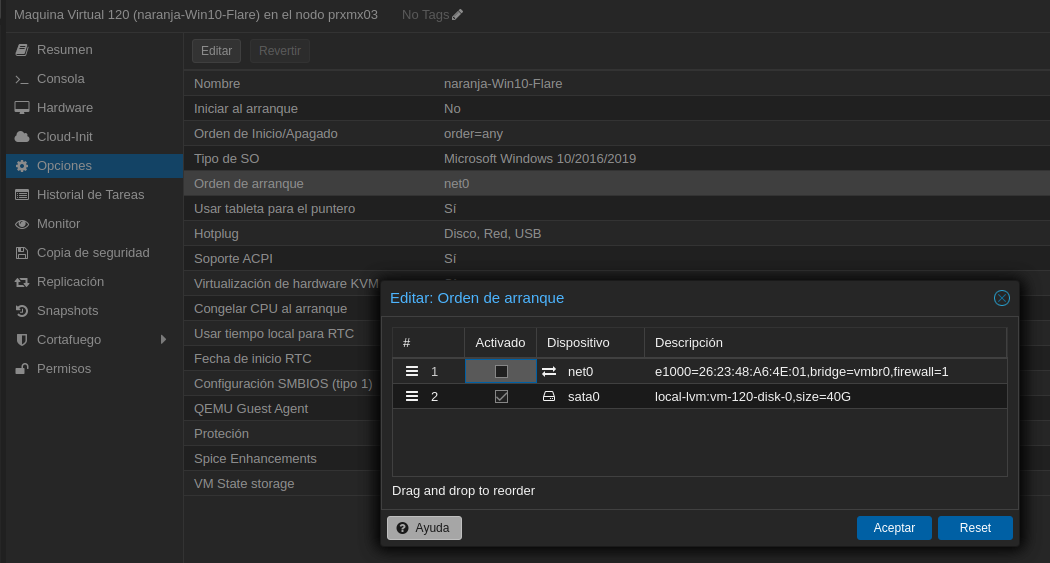Image resolution: width=1050 pixels, height=563 pixels.
Task: Click the Replicación arrows icon
Action: click(x=21, y=282)
